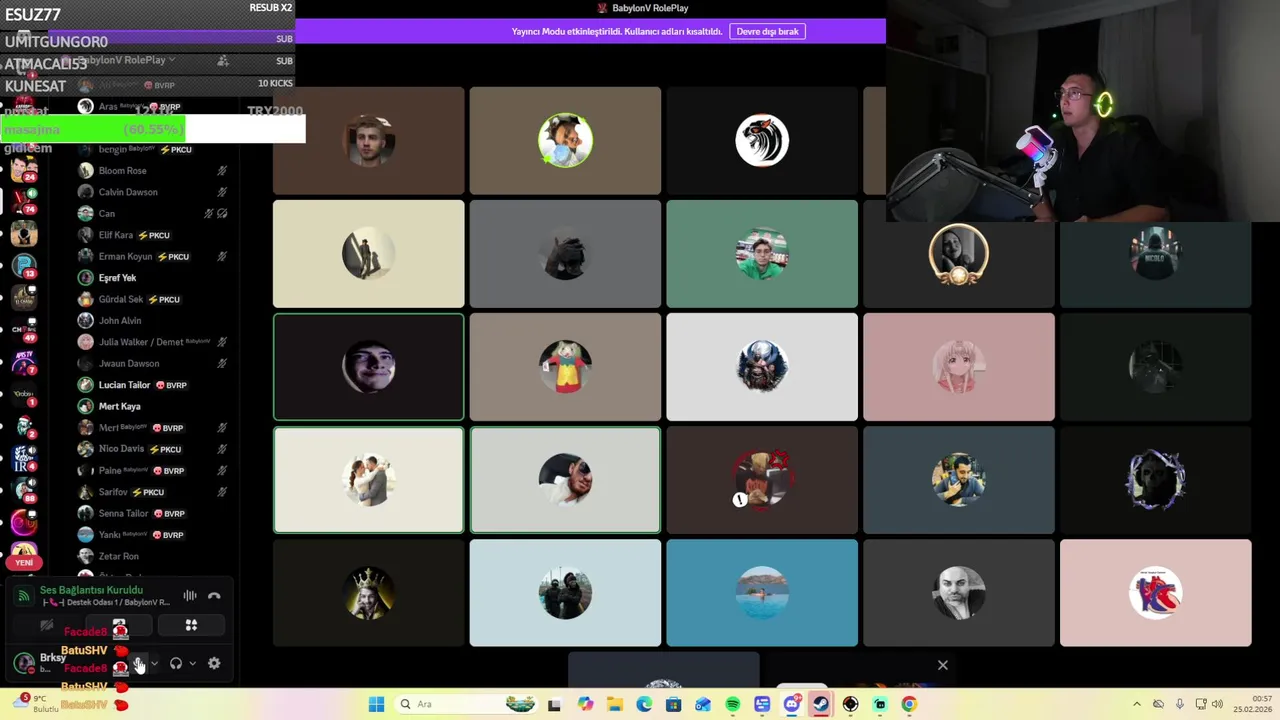Click the pink anime avatar tile
The width and height of the screenshot is (1280, 720).
(959, 367)
